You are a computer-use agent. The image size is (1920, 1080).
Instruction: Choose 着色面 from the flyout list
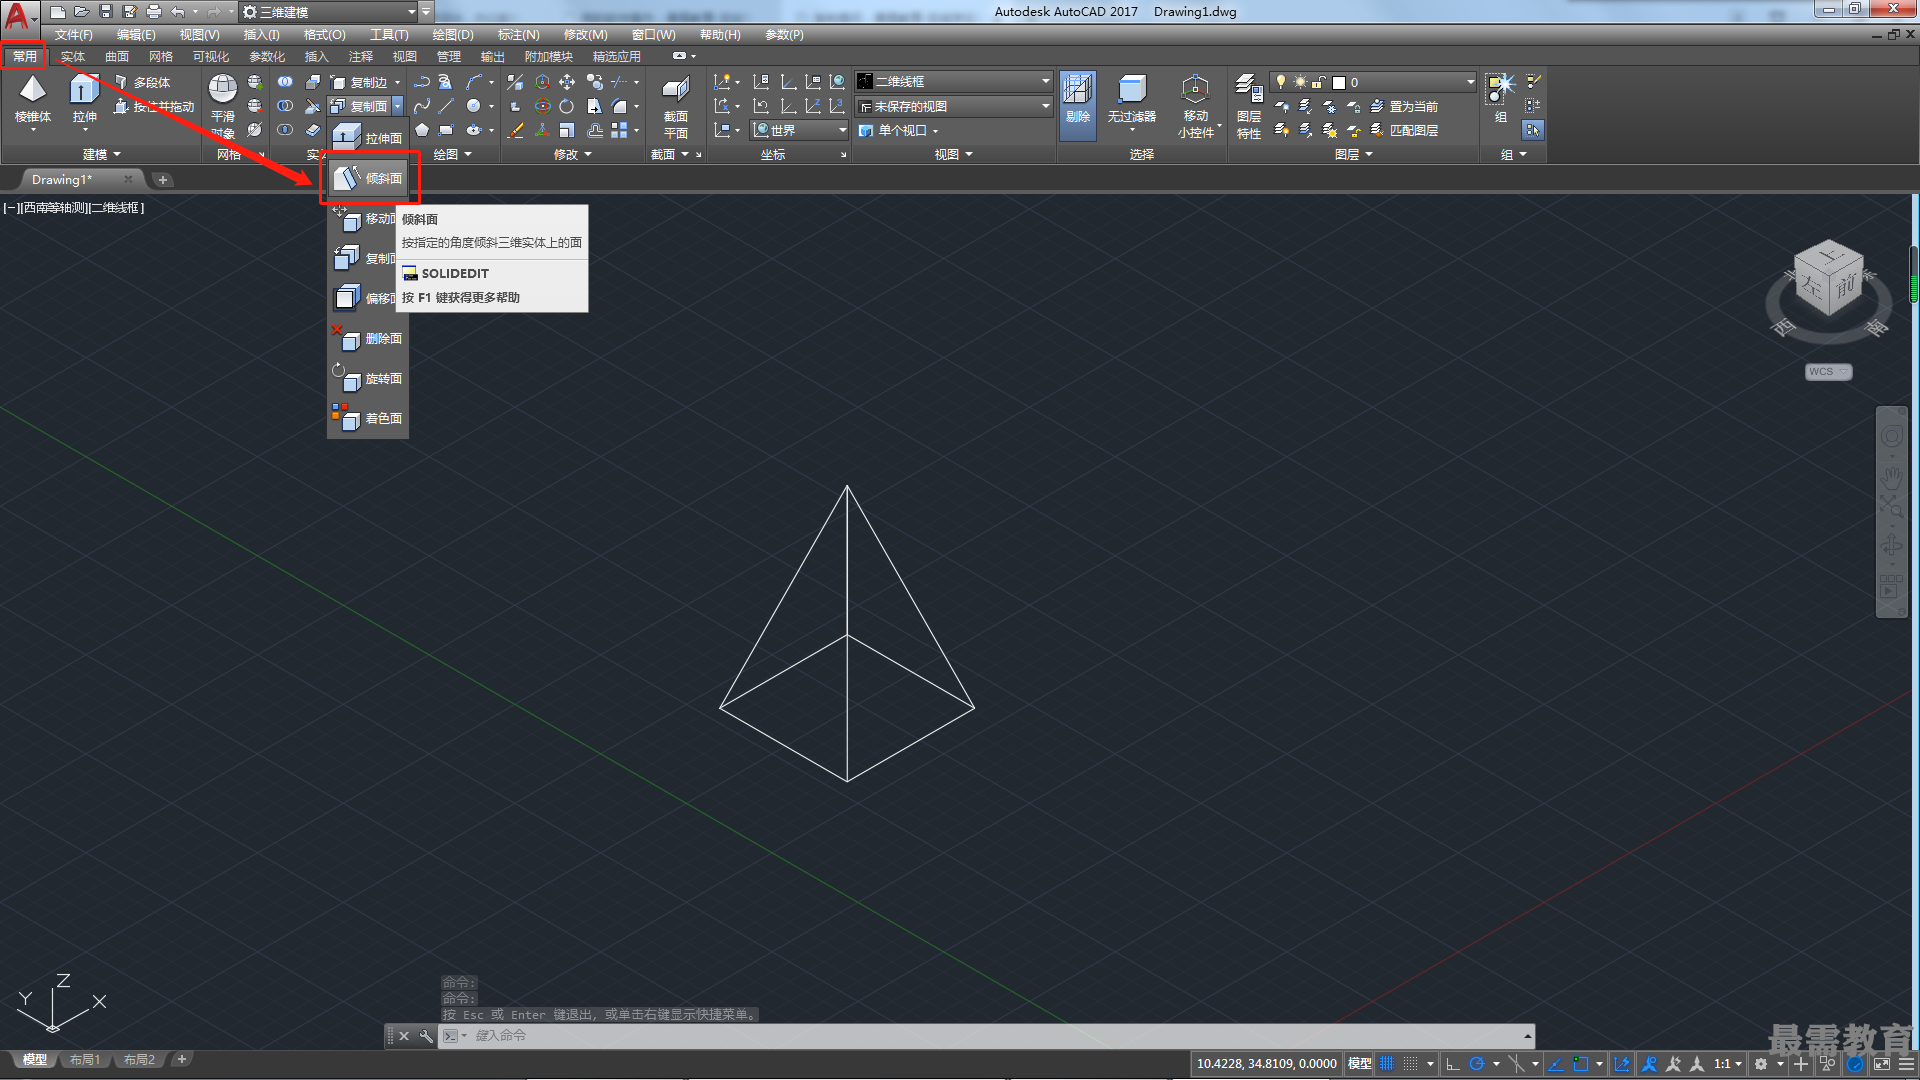click(368, 419)
